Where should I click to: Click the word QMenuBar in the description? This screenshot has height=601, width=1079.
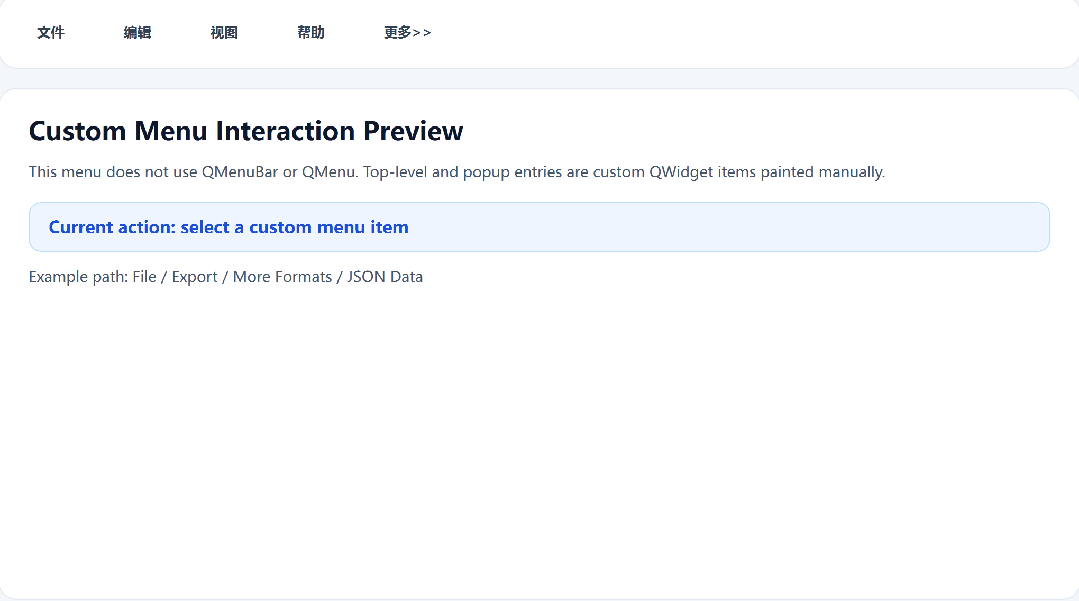coord(239,172)
